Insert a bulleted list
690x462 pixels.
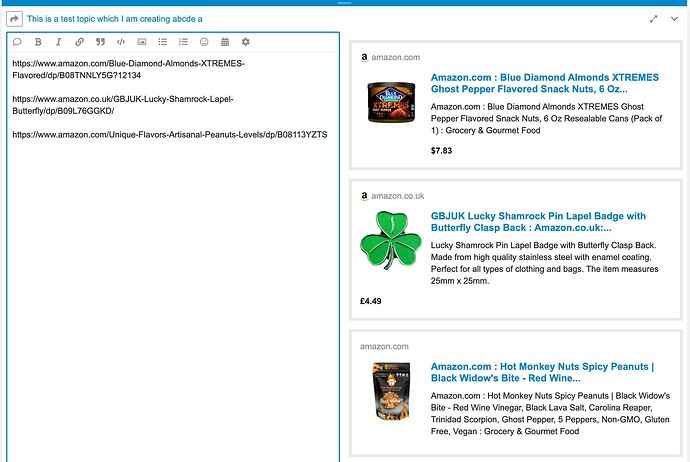point(163,42)
